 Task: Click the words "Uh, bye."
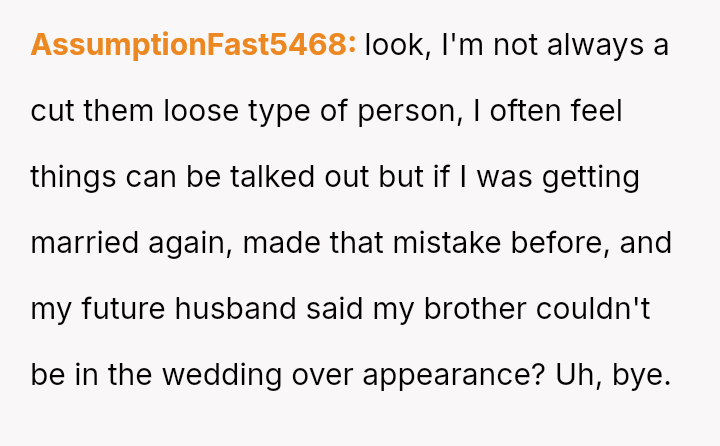click(612, 375)
